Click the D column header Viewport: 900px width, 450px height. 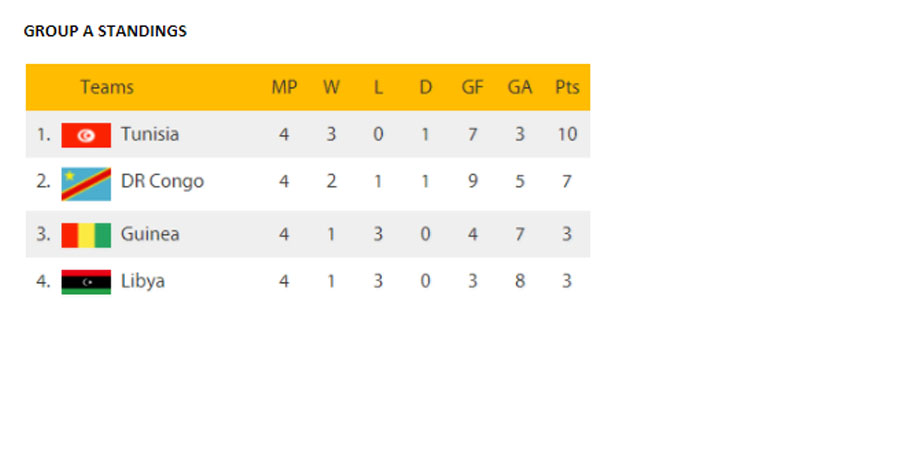pyautogui.click(x=425, y=87)
